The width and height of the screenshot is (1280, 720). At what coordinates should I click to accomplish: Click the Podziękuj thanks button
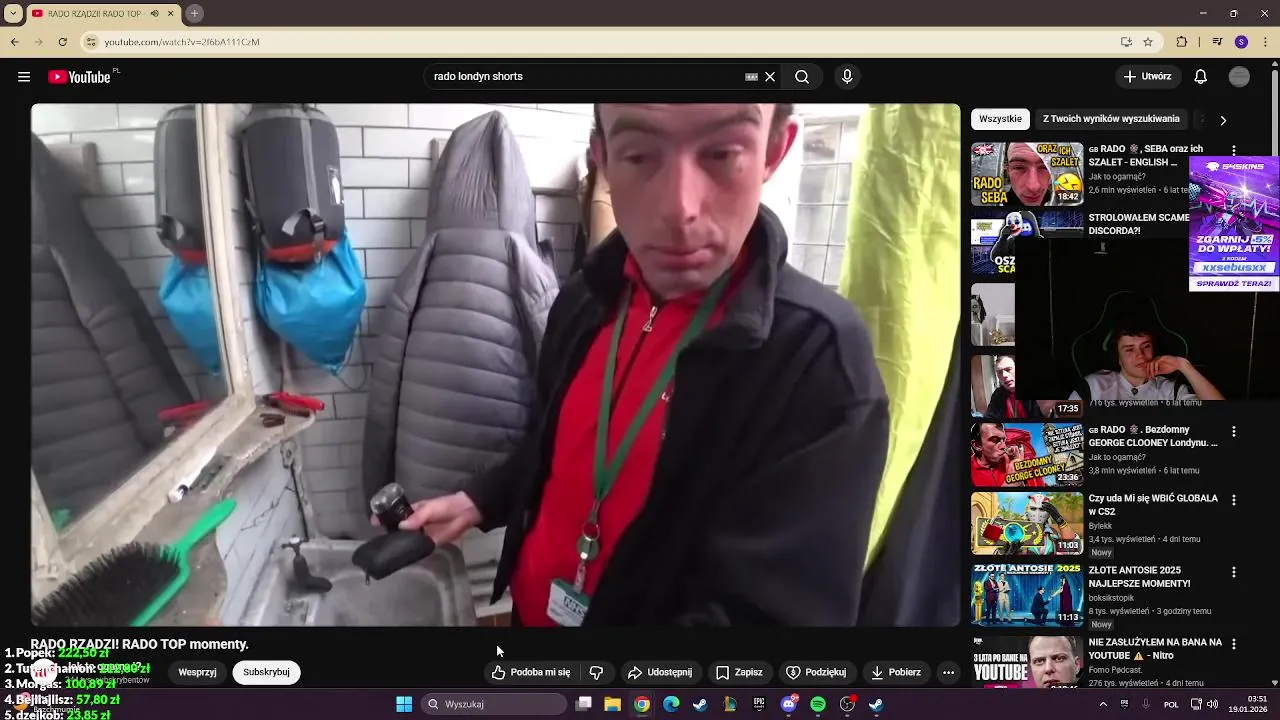(x=816, y=672)
